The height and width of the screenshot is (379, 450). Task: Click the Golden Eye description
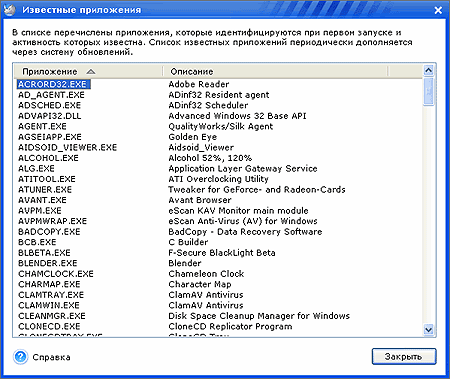pos(193,137)
